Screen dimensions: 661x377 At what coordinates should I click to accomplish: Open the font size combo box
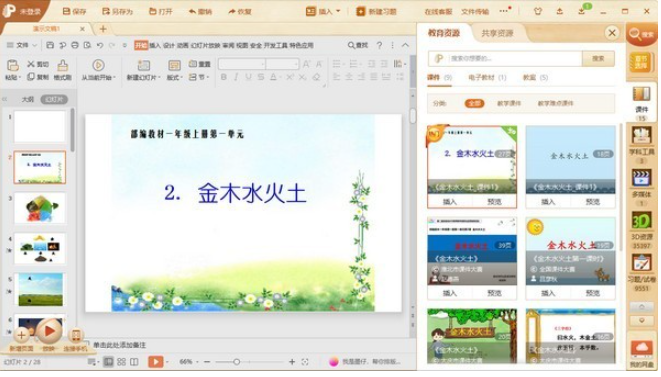click(x=282, y=64)
